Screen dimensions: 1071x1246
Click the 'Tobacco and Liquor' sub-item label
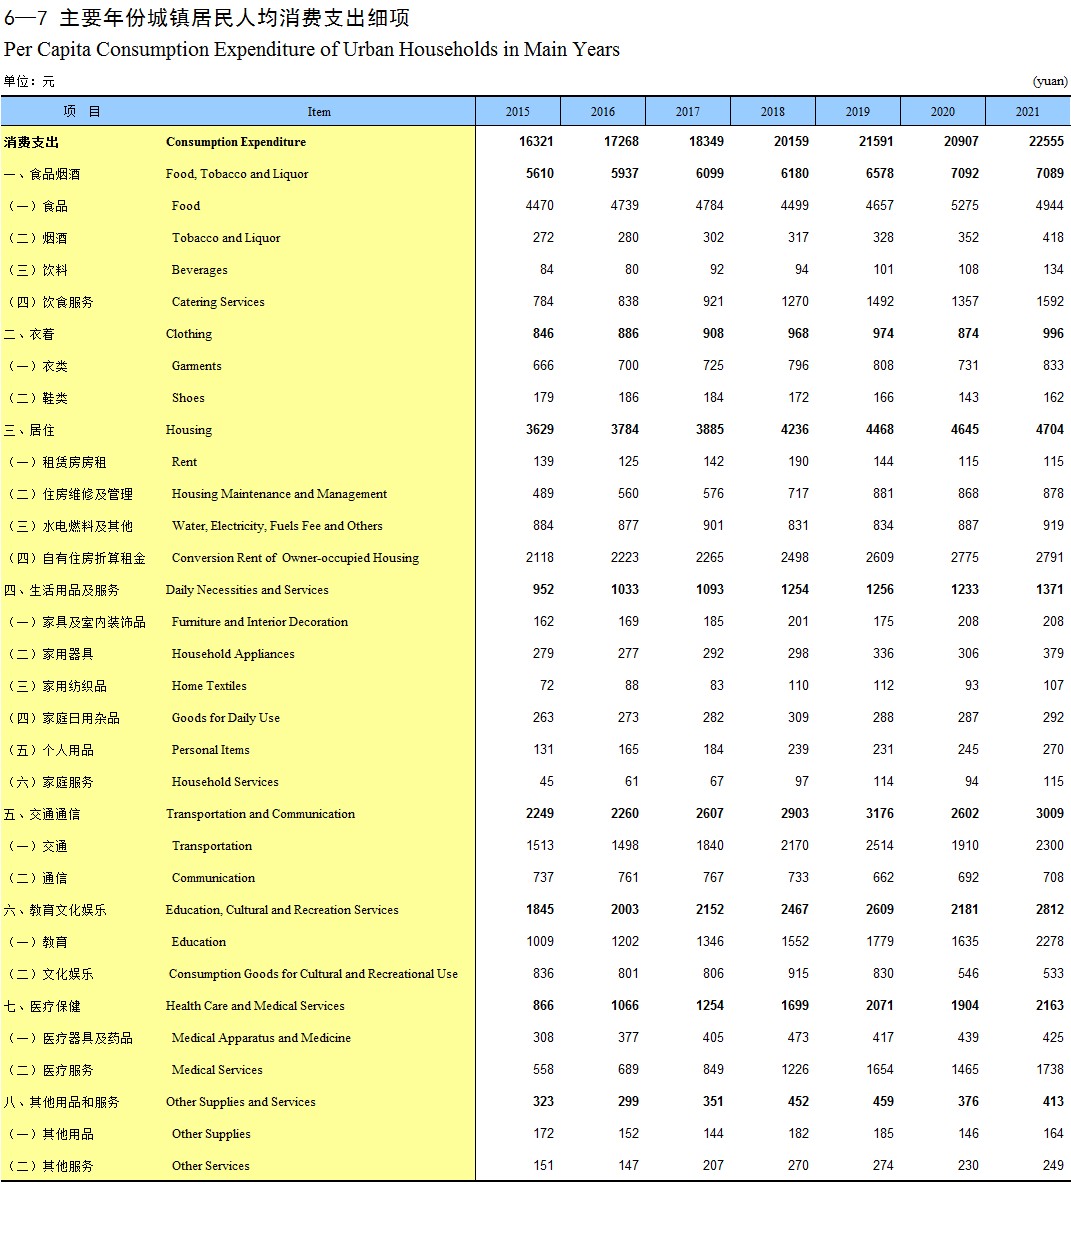point(226,238)
